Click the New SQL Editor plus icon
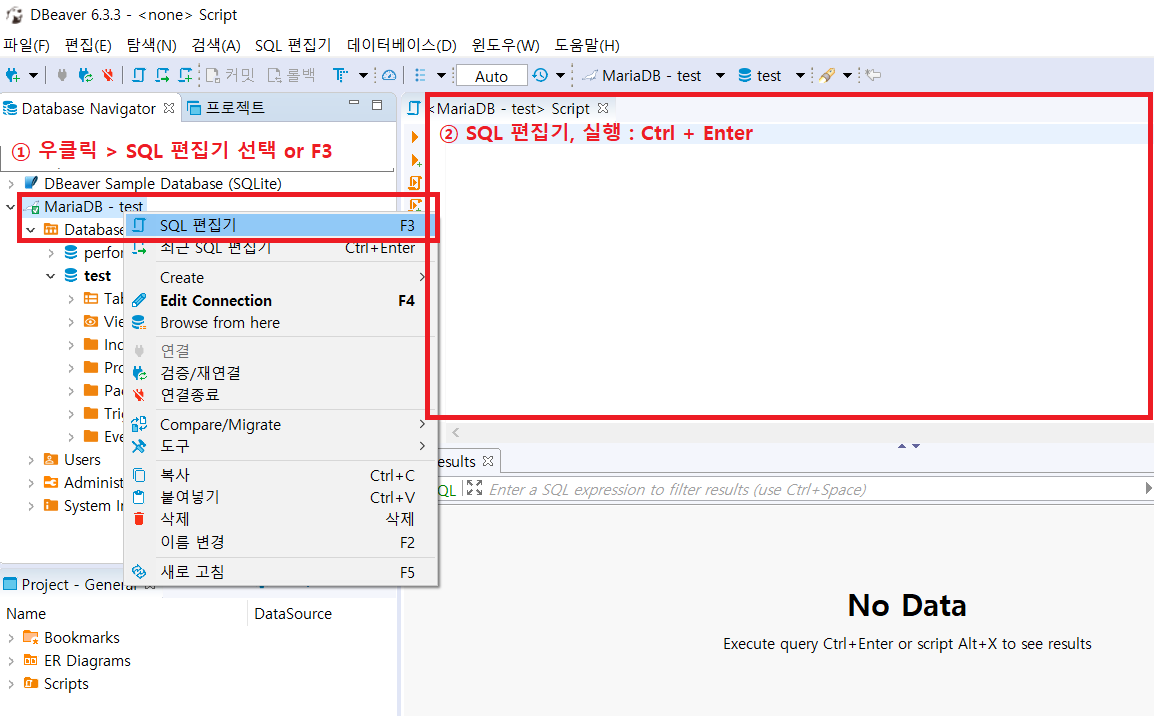The width and height of the screenshot is (1154, 716). [x=185, y=75]
